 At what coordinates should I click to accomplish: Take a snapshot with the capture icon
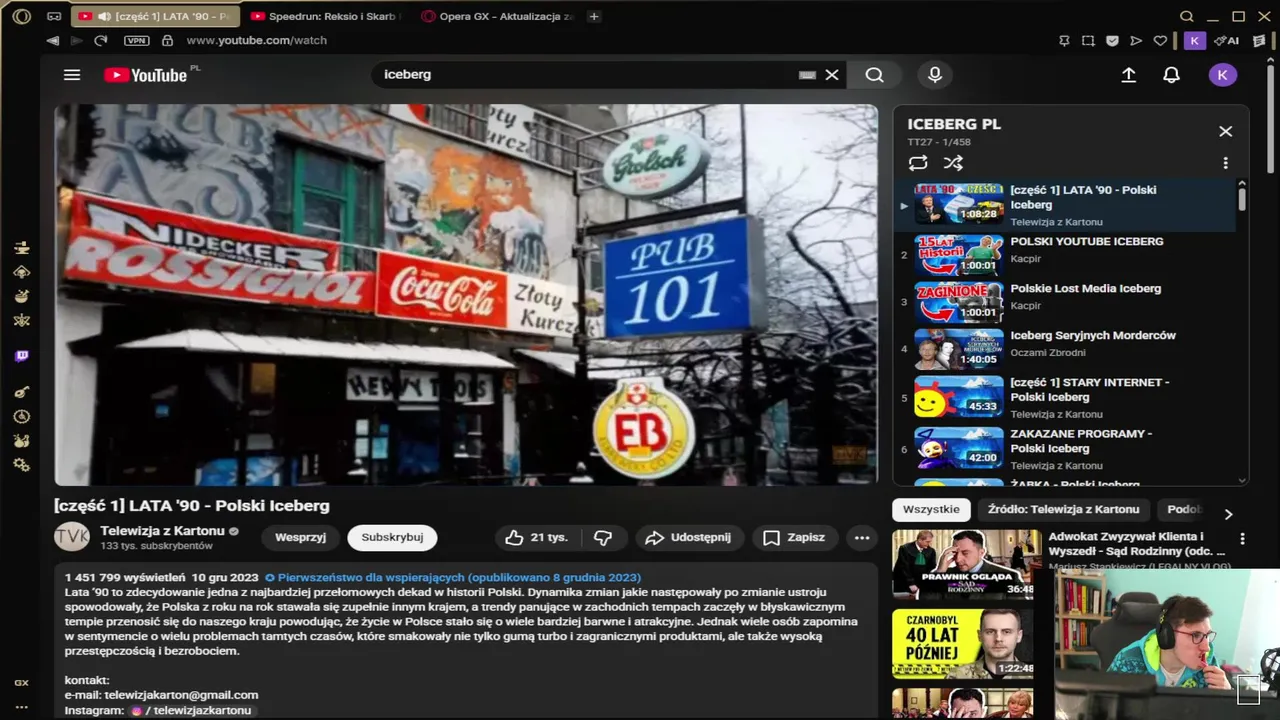(x=1088, y=41)
